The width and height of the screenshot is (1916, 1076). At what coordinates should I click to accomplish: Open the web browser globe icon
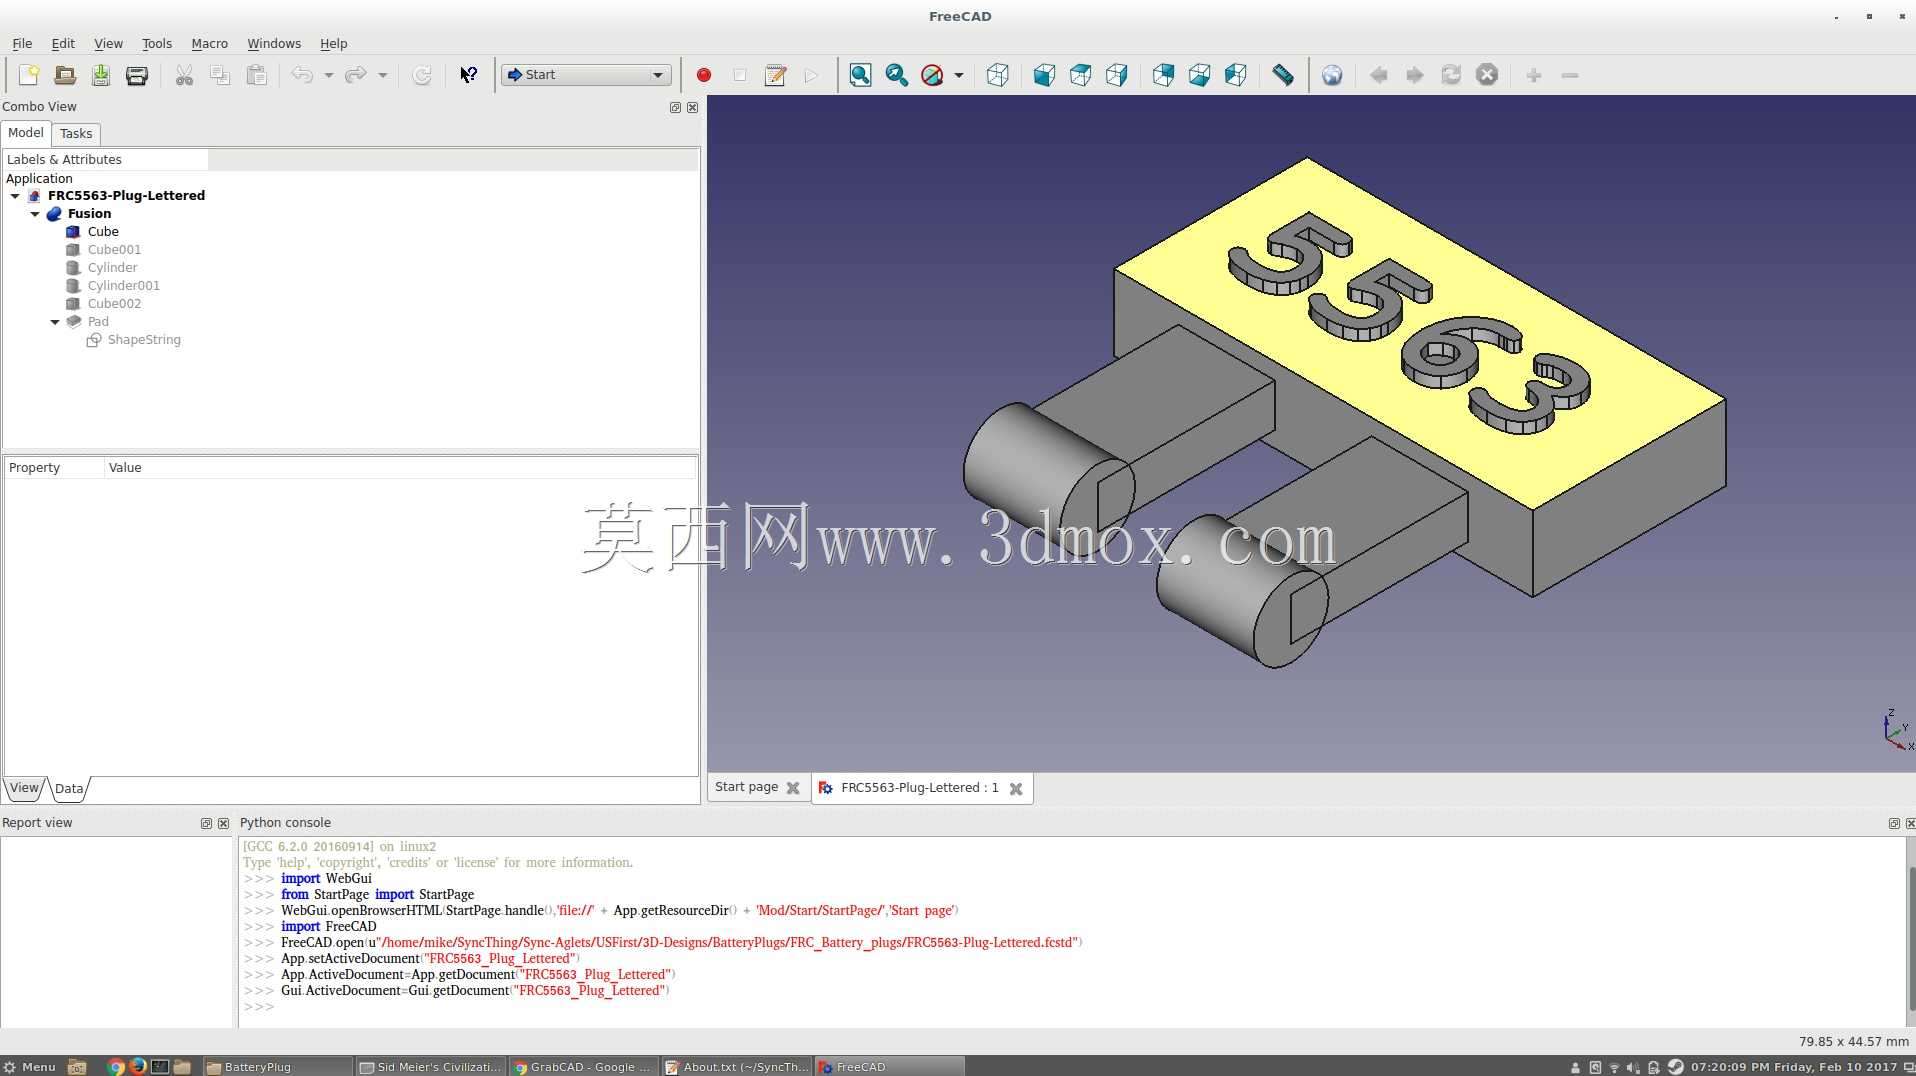click(1332, 75)
